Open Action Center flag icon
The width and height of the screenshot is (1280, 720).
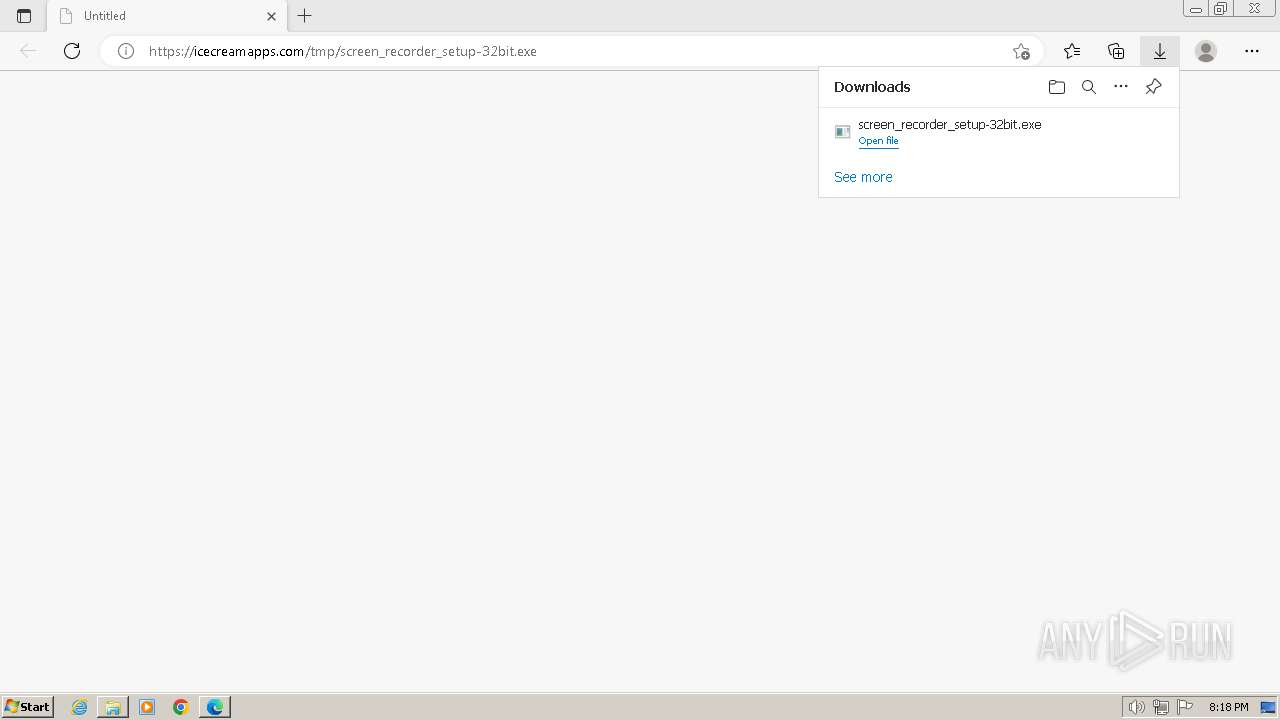[x=1185, y=707]
